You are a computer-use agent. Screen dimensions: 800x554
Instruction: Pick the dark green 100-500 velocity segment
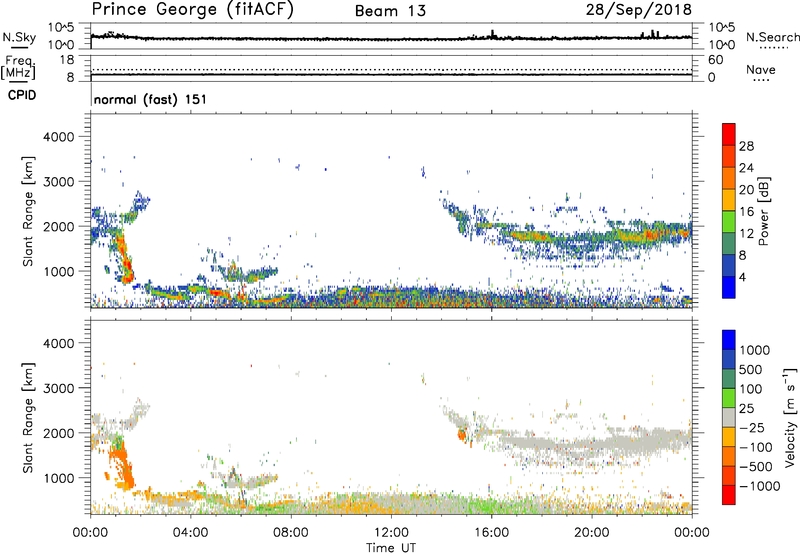(729, 379)
